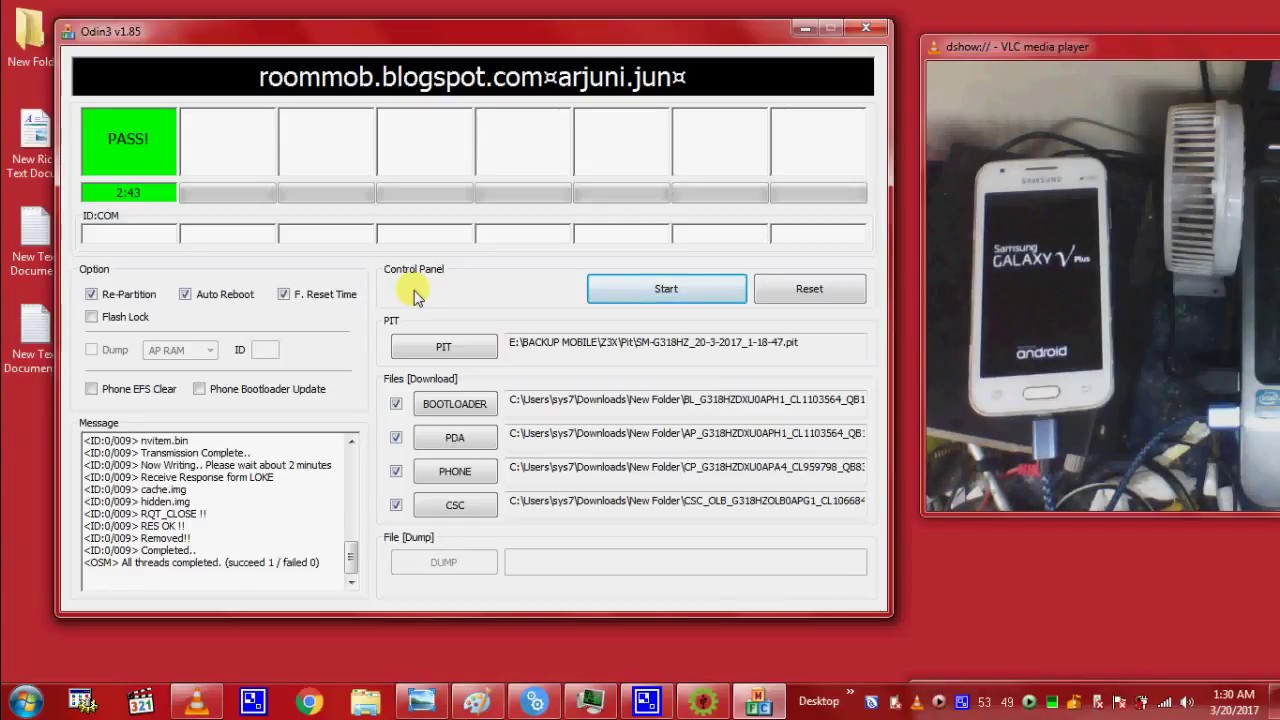1280x720 pixels.
Task: Click the Dump ID input field
Action: click(265, 350)
